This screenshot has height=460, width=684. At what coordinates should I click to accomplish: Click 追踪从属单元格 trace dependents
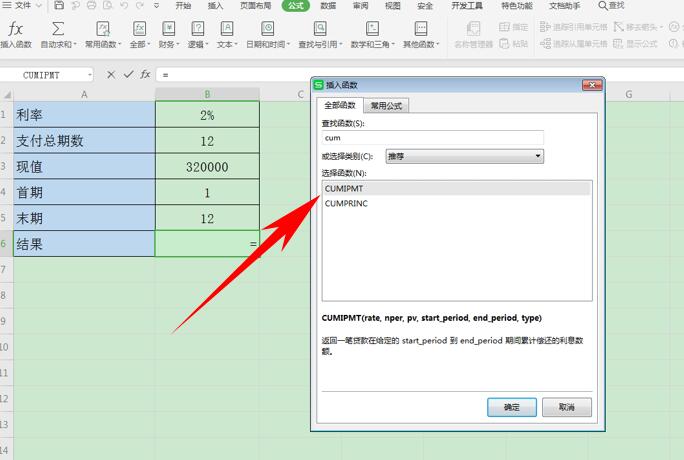[x=573, y=44]
